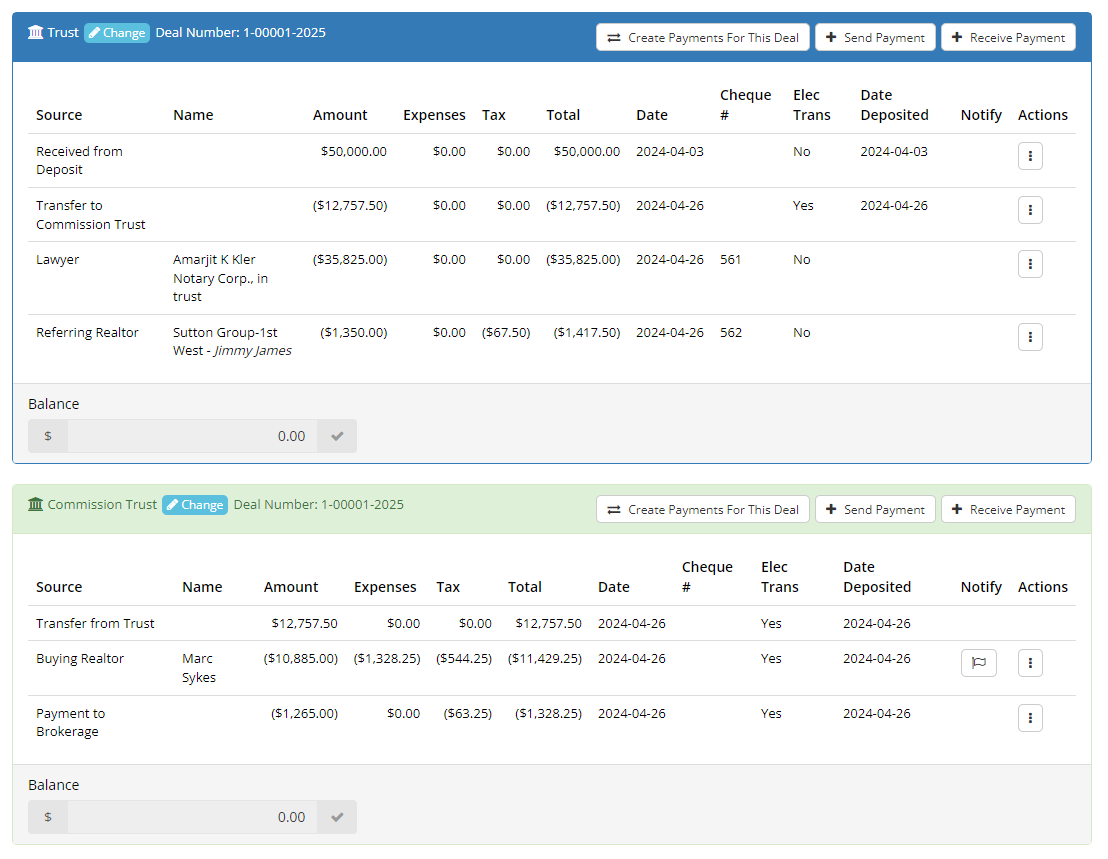
Task: Select Trust deal number 1-00001-2025 text
Action: click(x=284, y=32)
